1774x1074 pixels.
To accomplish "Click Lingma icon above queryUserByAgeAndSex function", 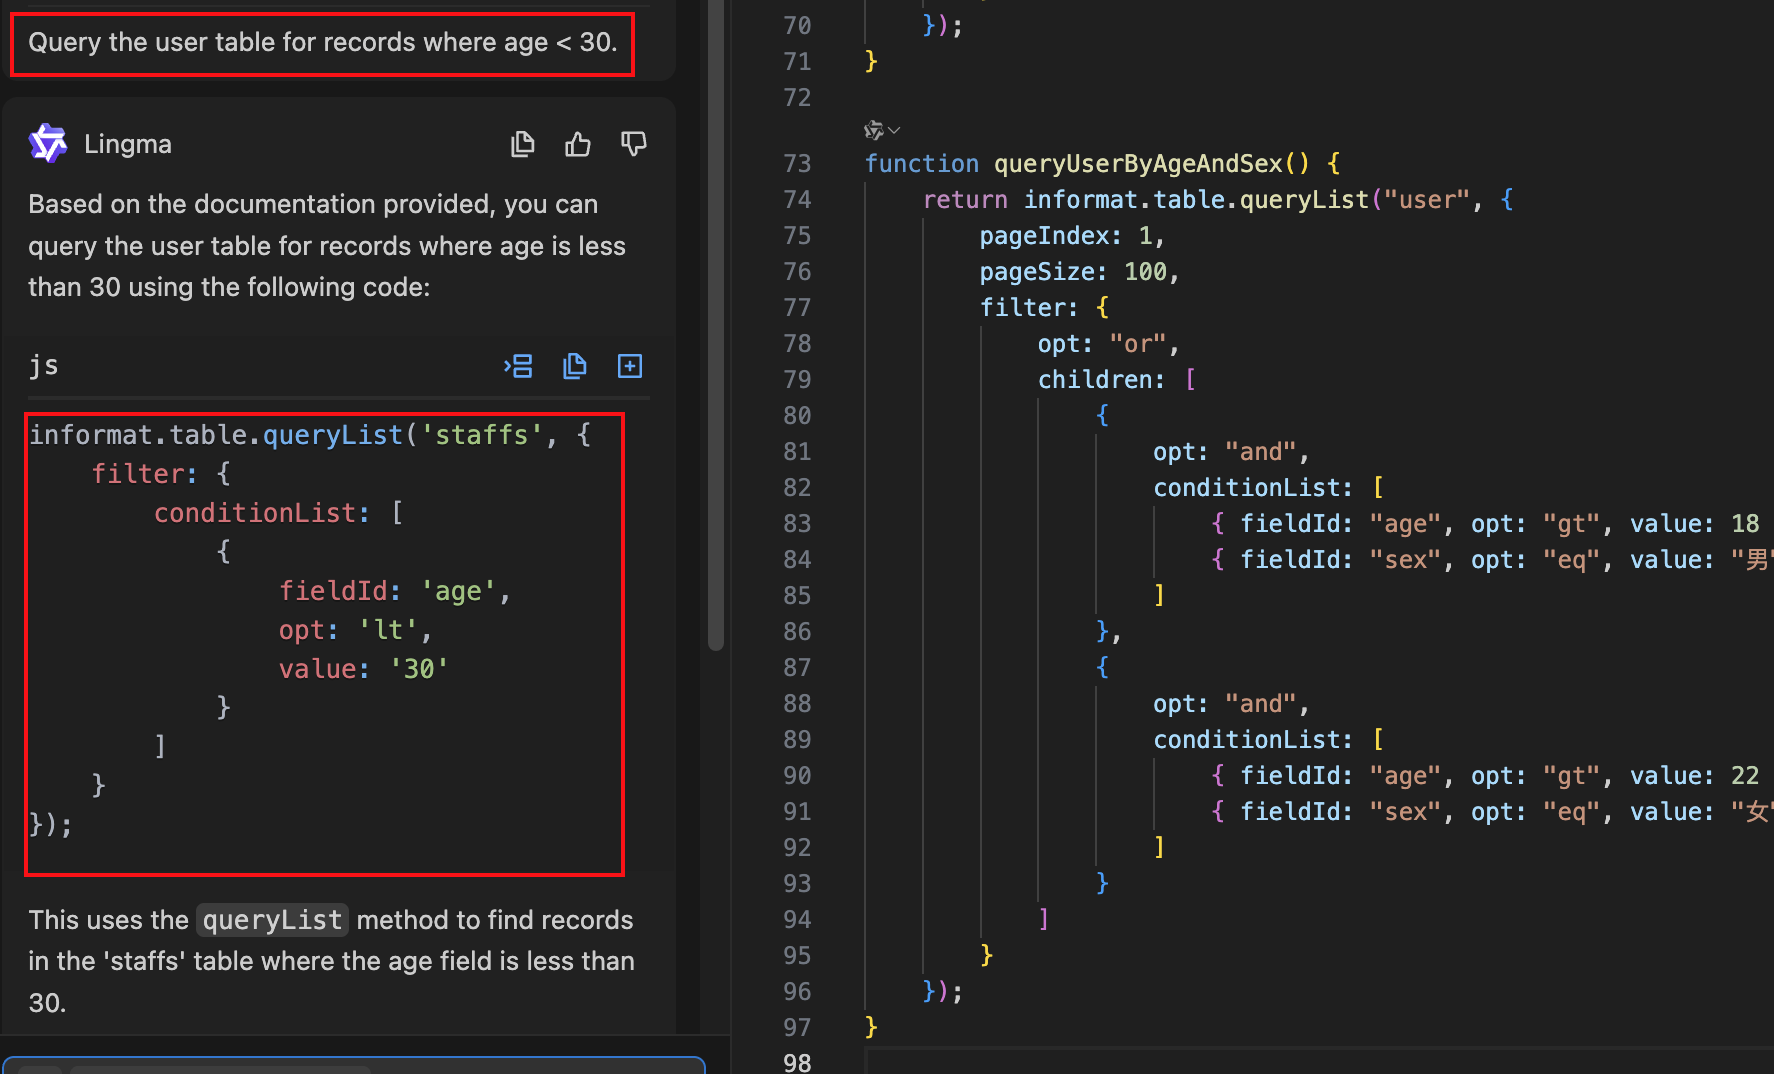I will (873, 130).
